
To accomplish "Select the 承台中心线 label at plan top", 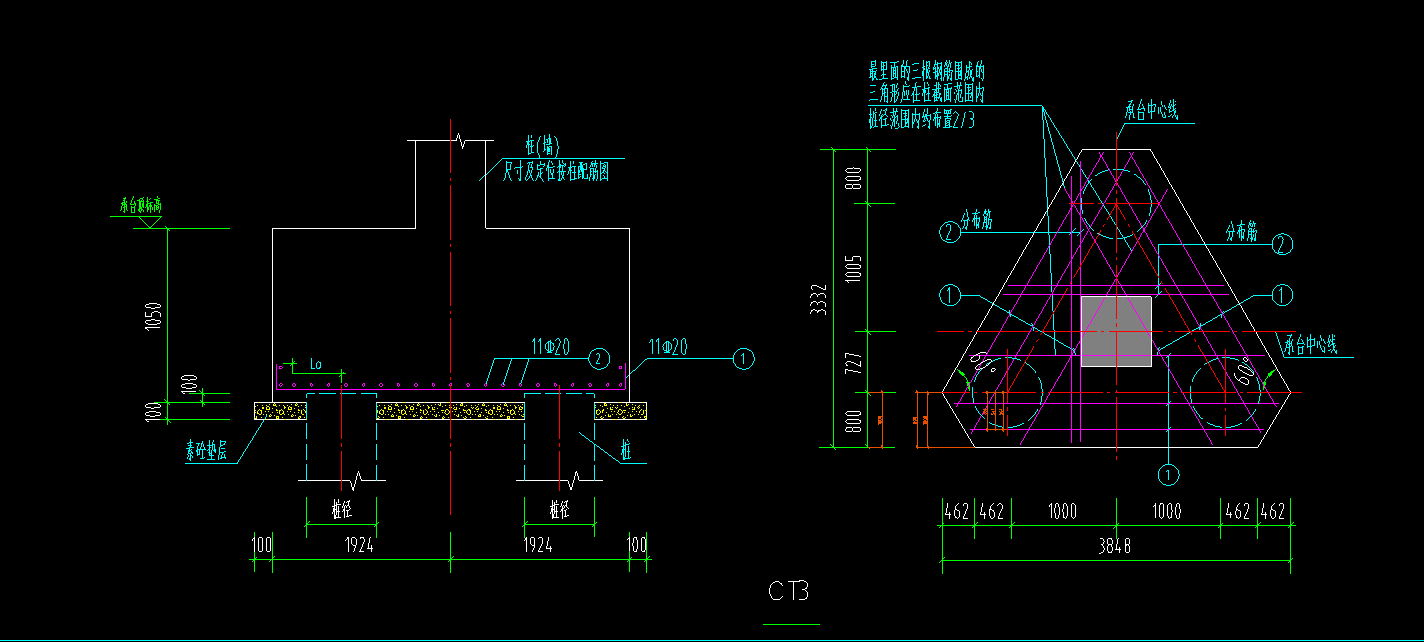I will pyautogui.click(x=1151, y=111).
